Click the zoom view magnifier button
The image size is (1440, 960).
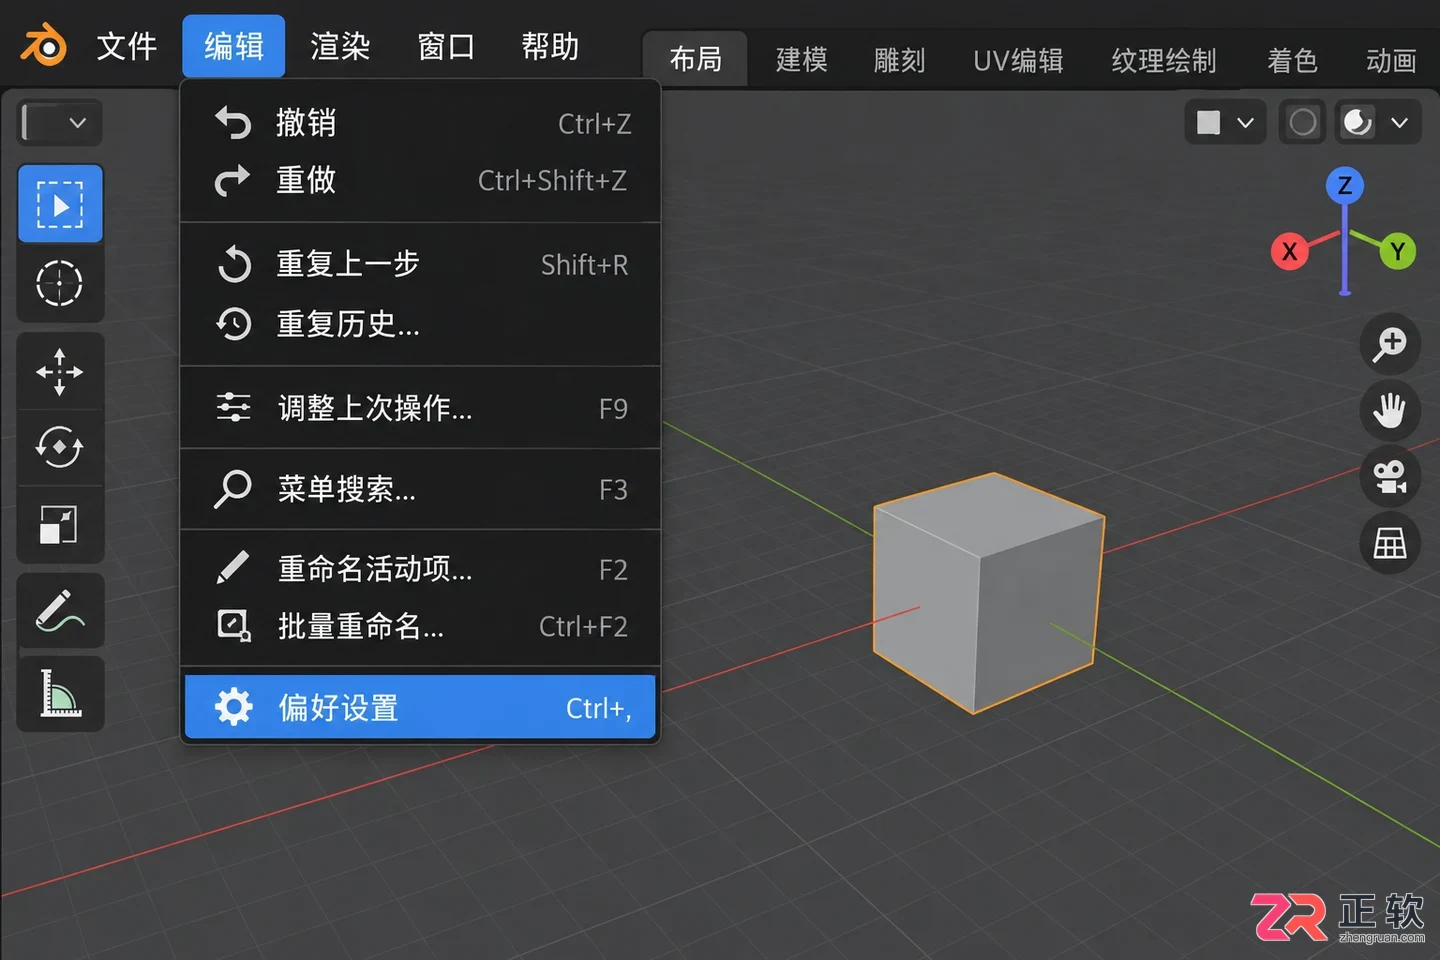tap(1390, 344)
